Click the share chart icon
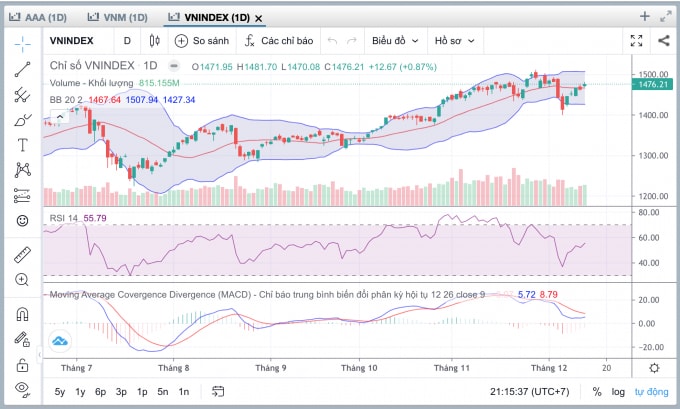 pyautogui.click(x=664, y=41)
